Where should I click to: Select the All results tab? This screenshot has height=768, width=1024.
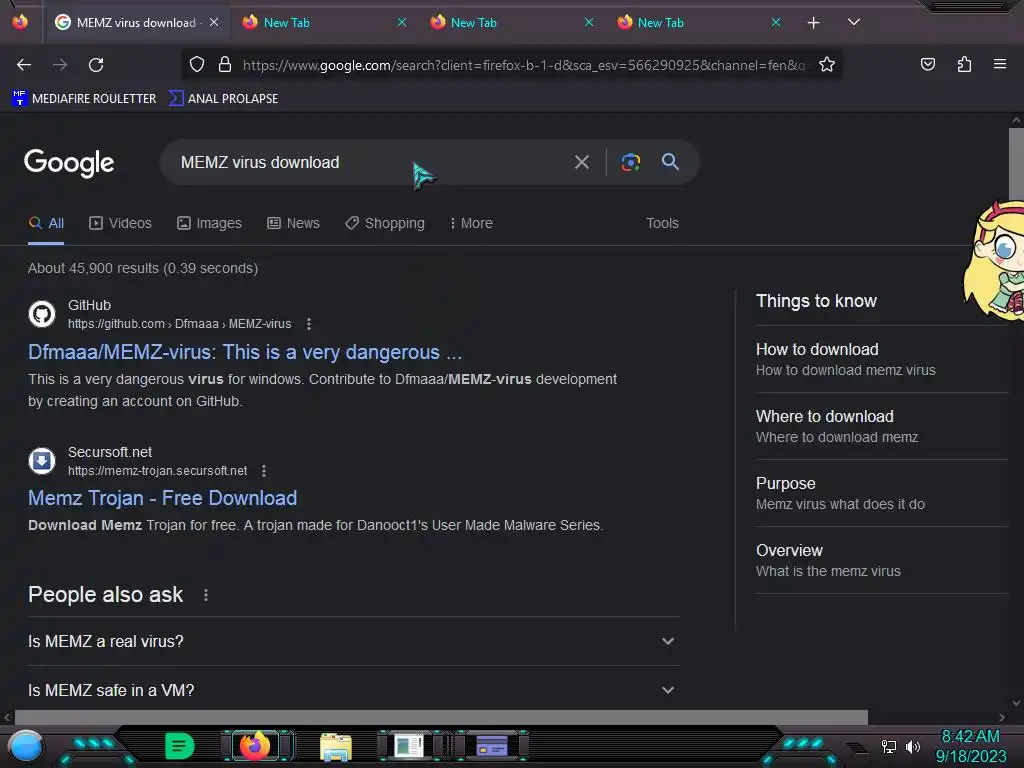click(46, 223)
